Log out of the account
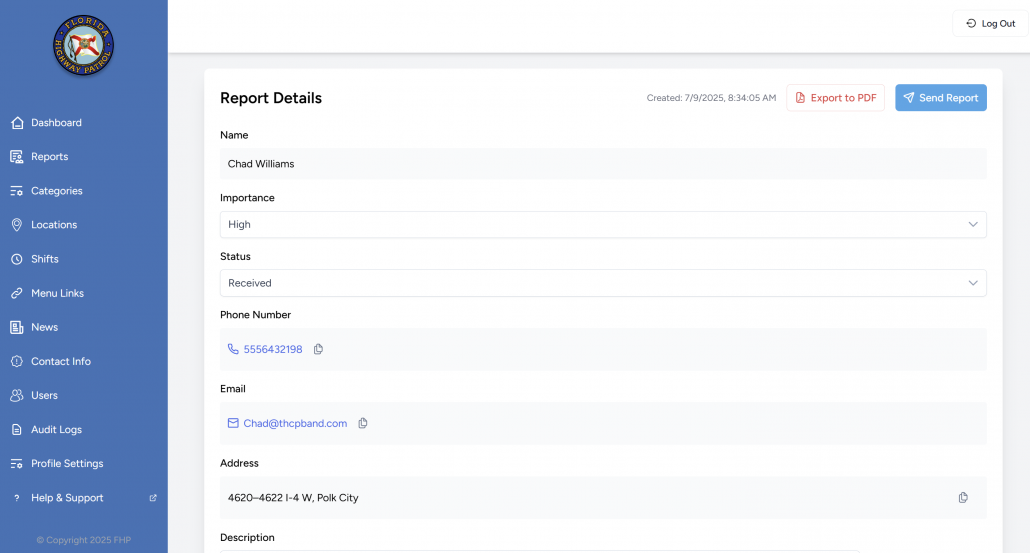1030x553 pixels. [990, 24]
